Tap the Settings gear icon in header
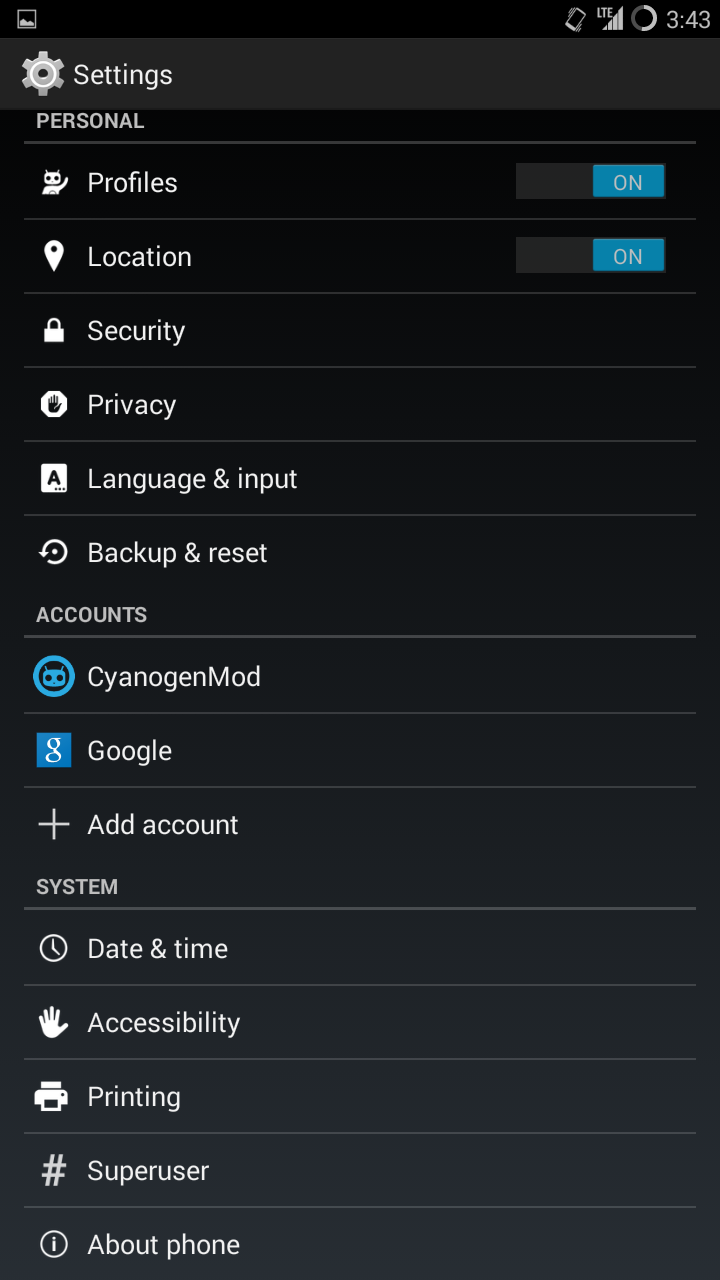 42,74
